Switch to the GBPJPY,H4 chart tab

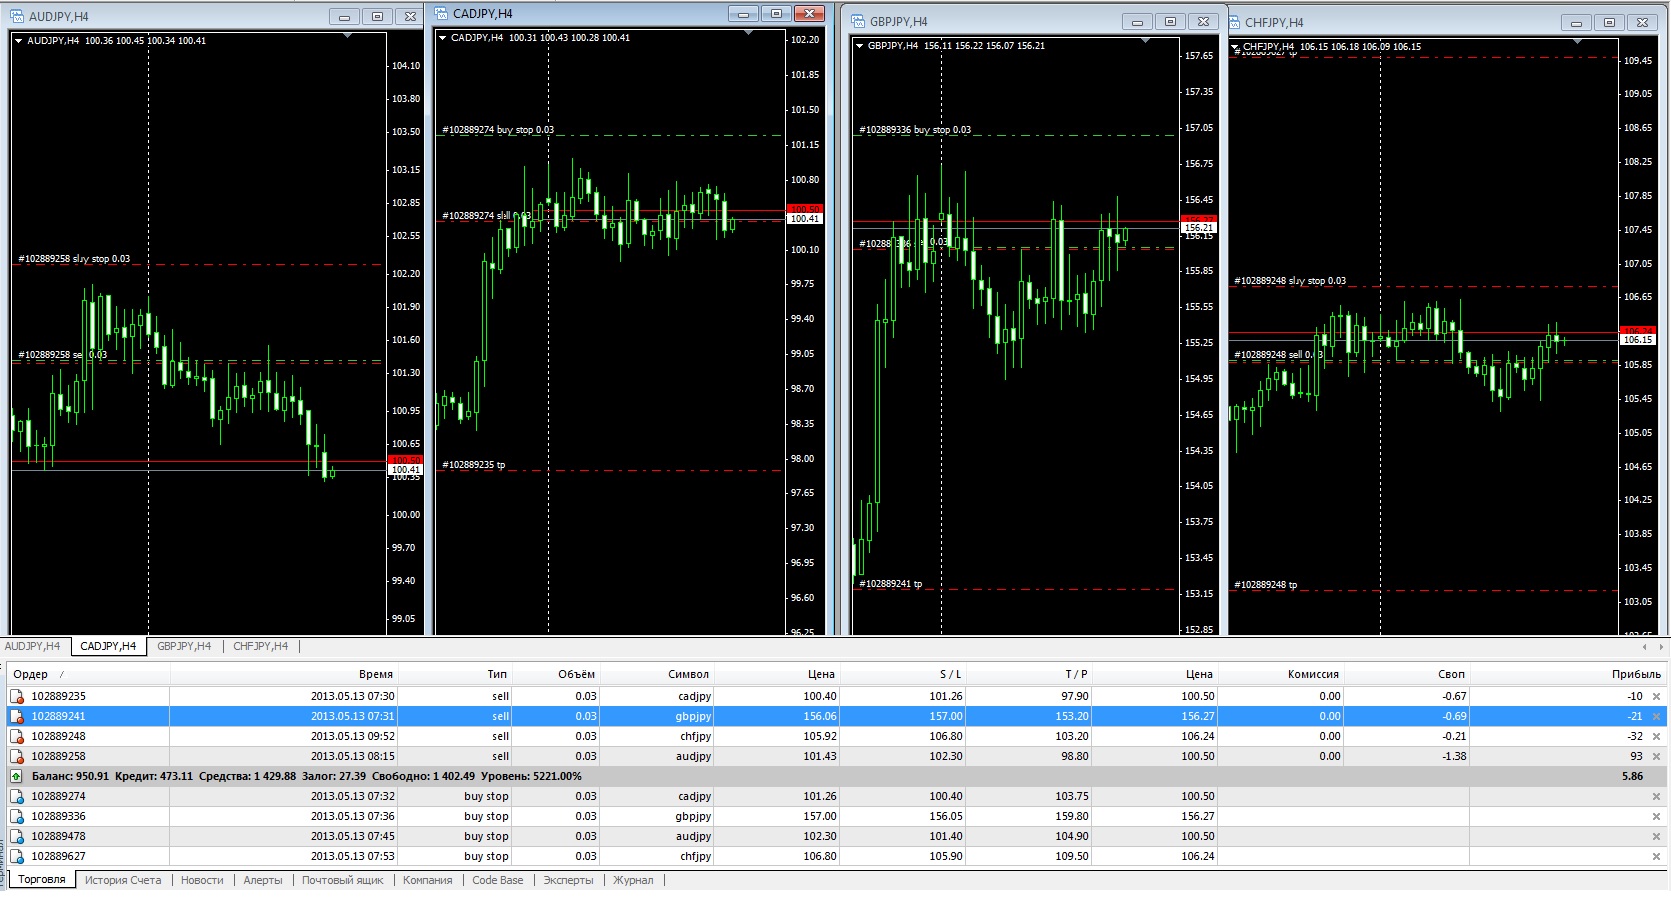pyautogui.click(x=184, y=646)
